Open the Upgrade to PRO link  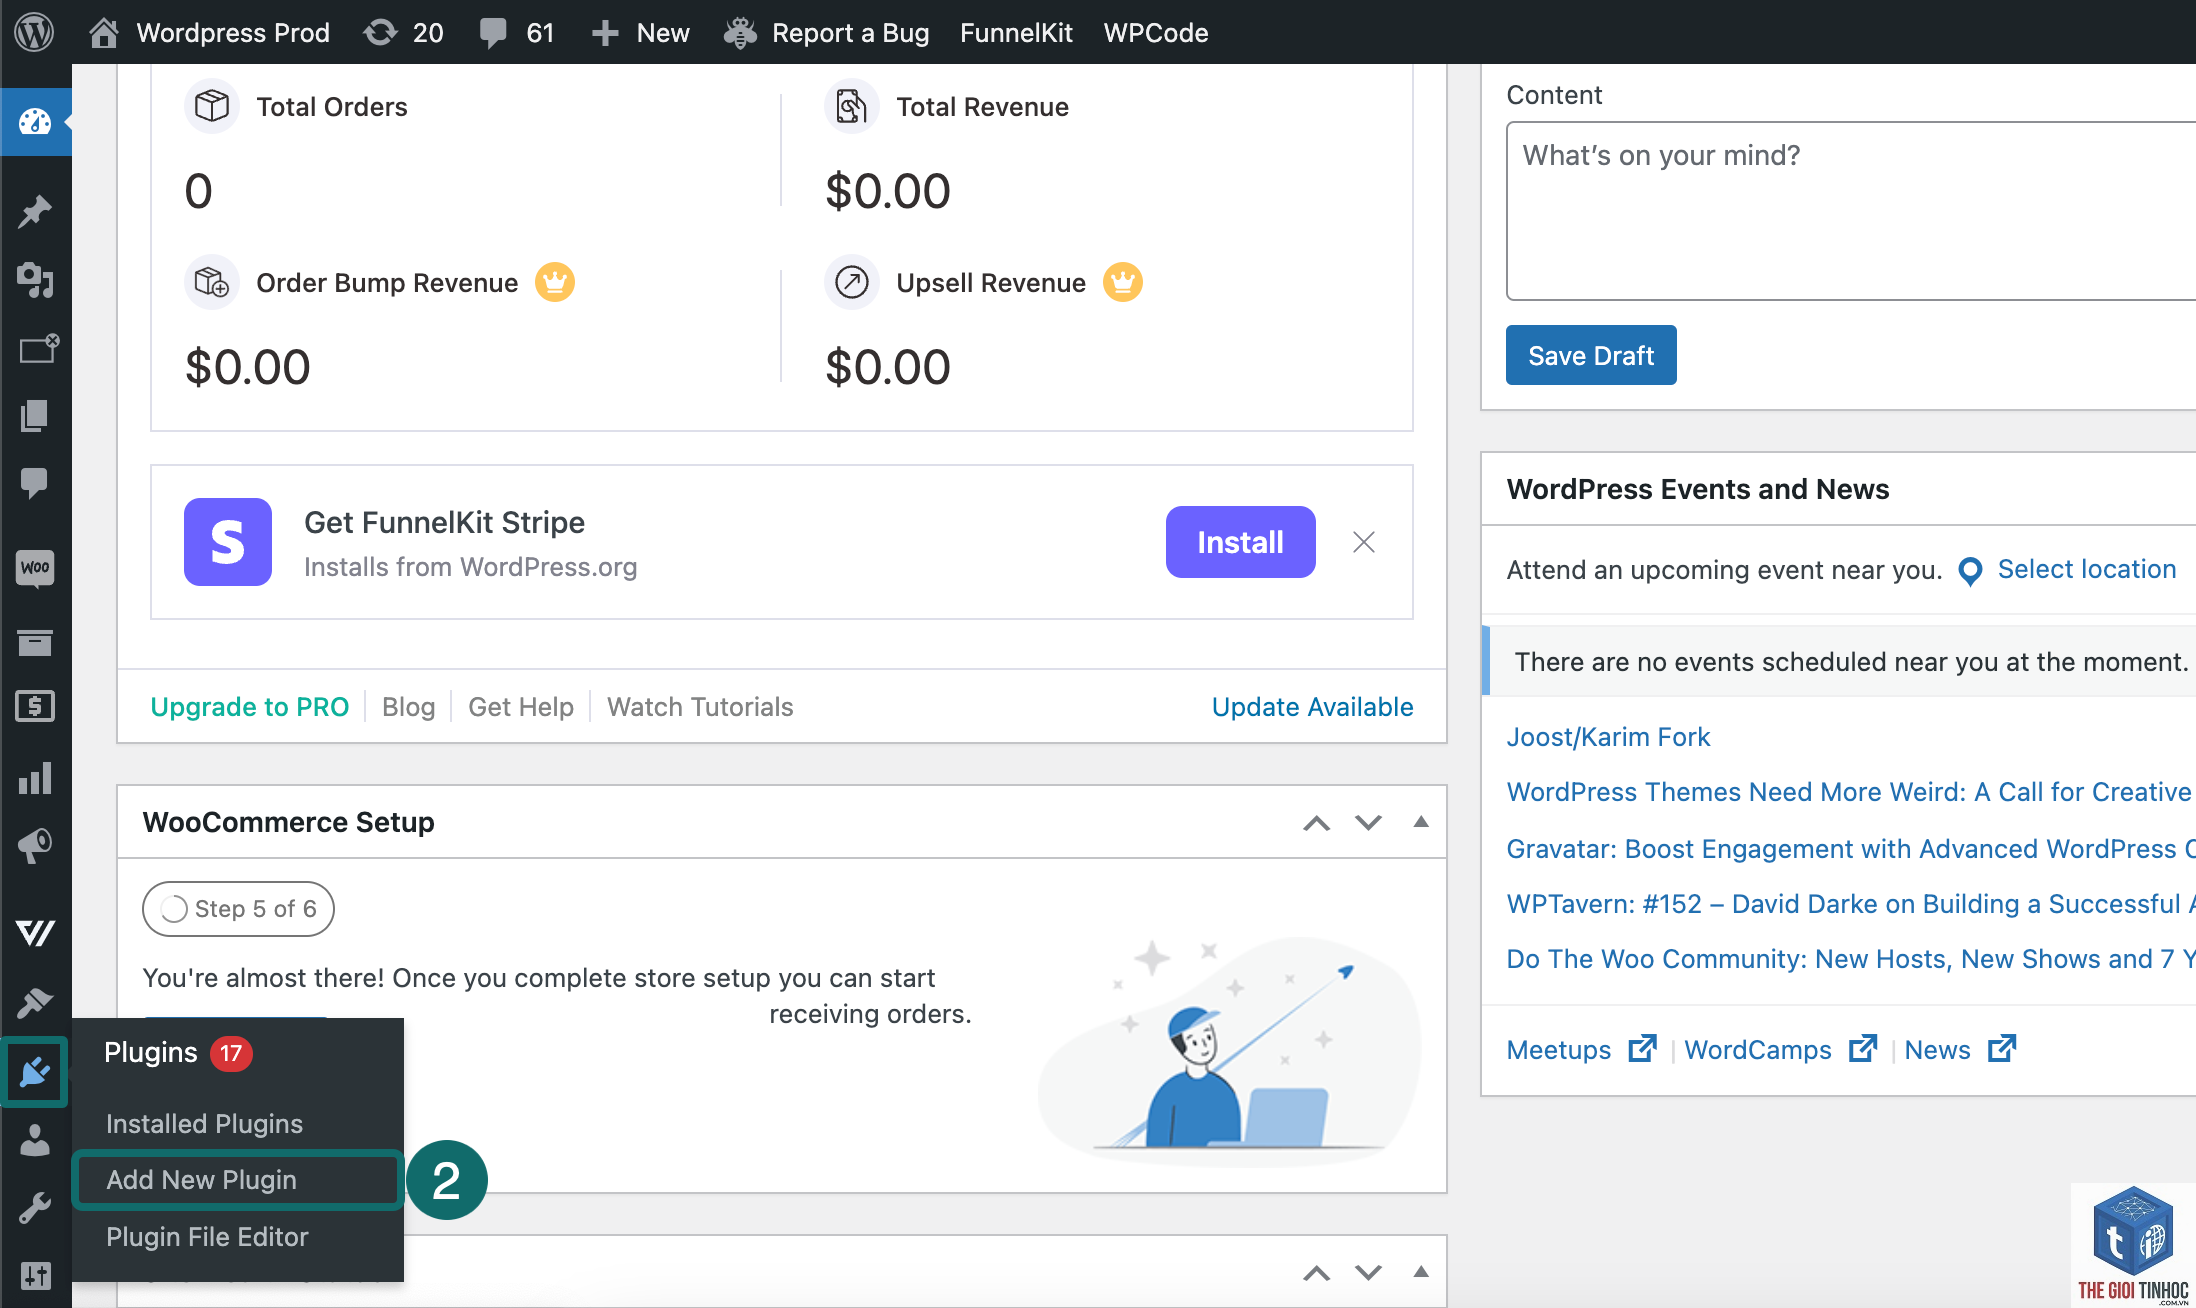pos(249,707)
